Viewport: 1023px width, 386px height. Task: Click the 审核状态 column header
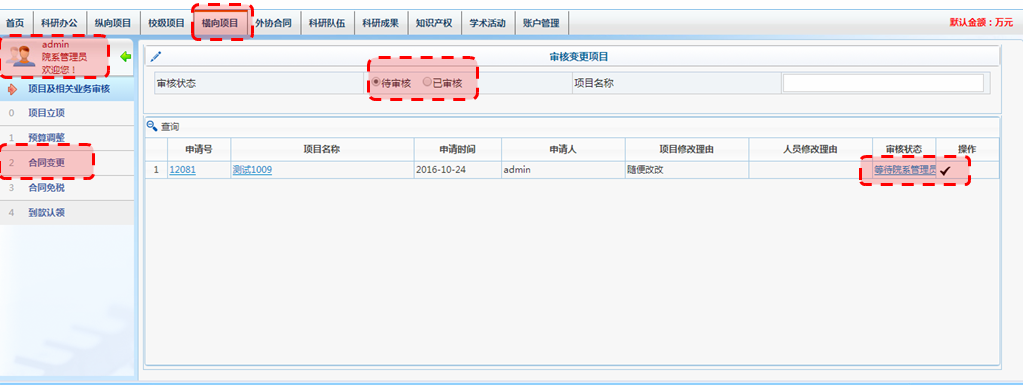click(904, 149)
